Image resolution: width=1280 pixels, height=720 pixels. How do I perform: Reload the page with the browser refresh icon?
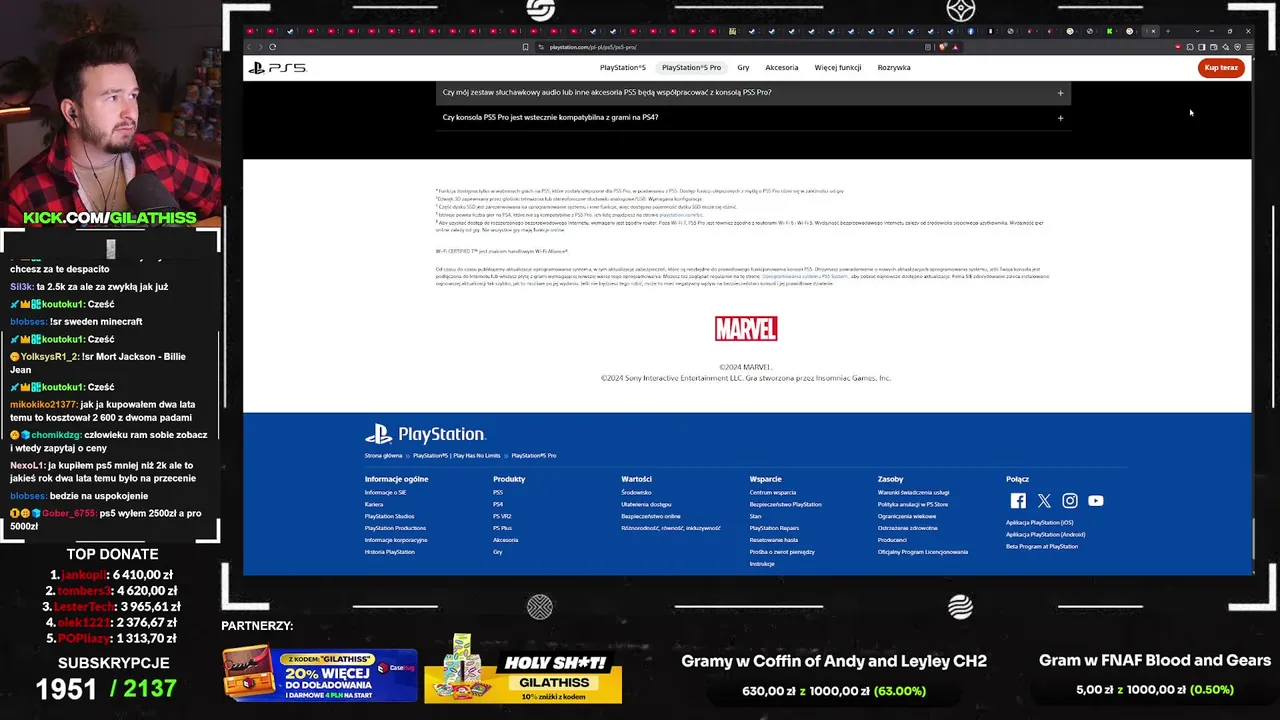click(272, 47)
